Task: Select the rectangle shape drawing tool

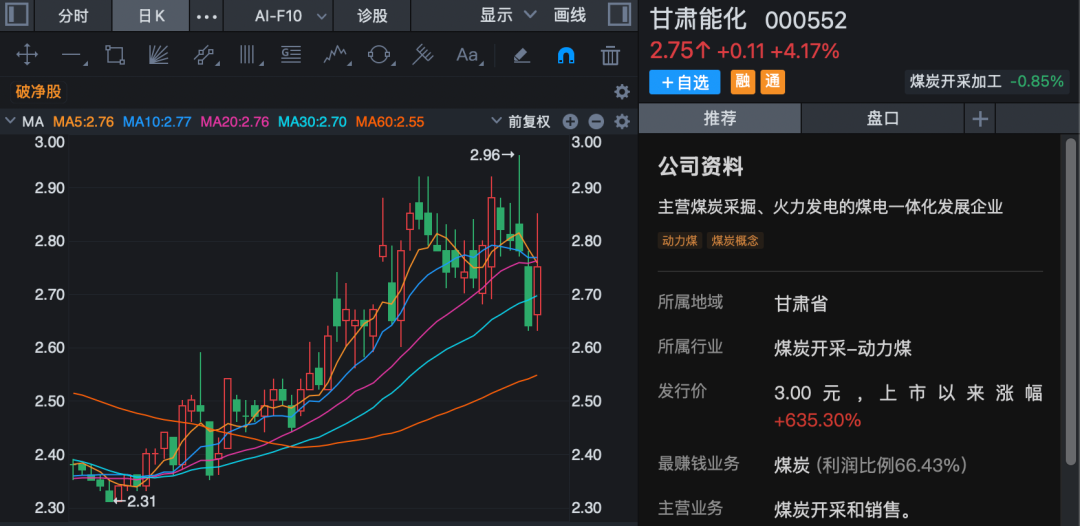Action: point(115,55)
